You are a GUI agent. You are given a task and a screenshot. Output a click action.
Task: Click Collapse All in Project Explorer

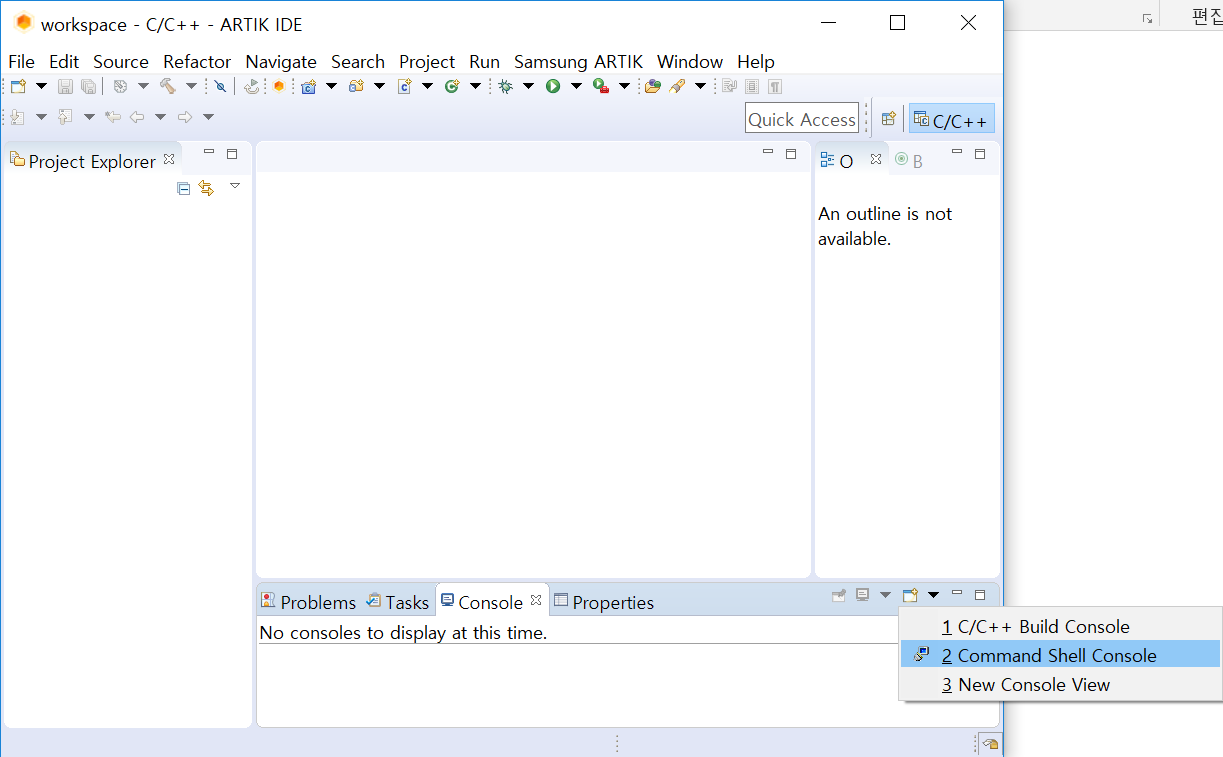pyautogui.click(x=183, y=188)
